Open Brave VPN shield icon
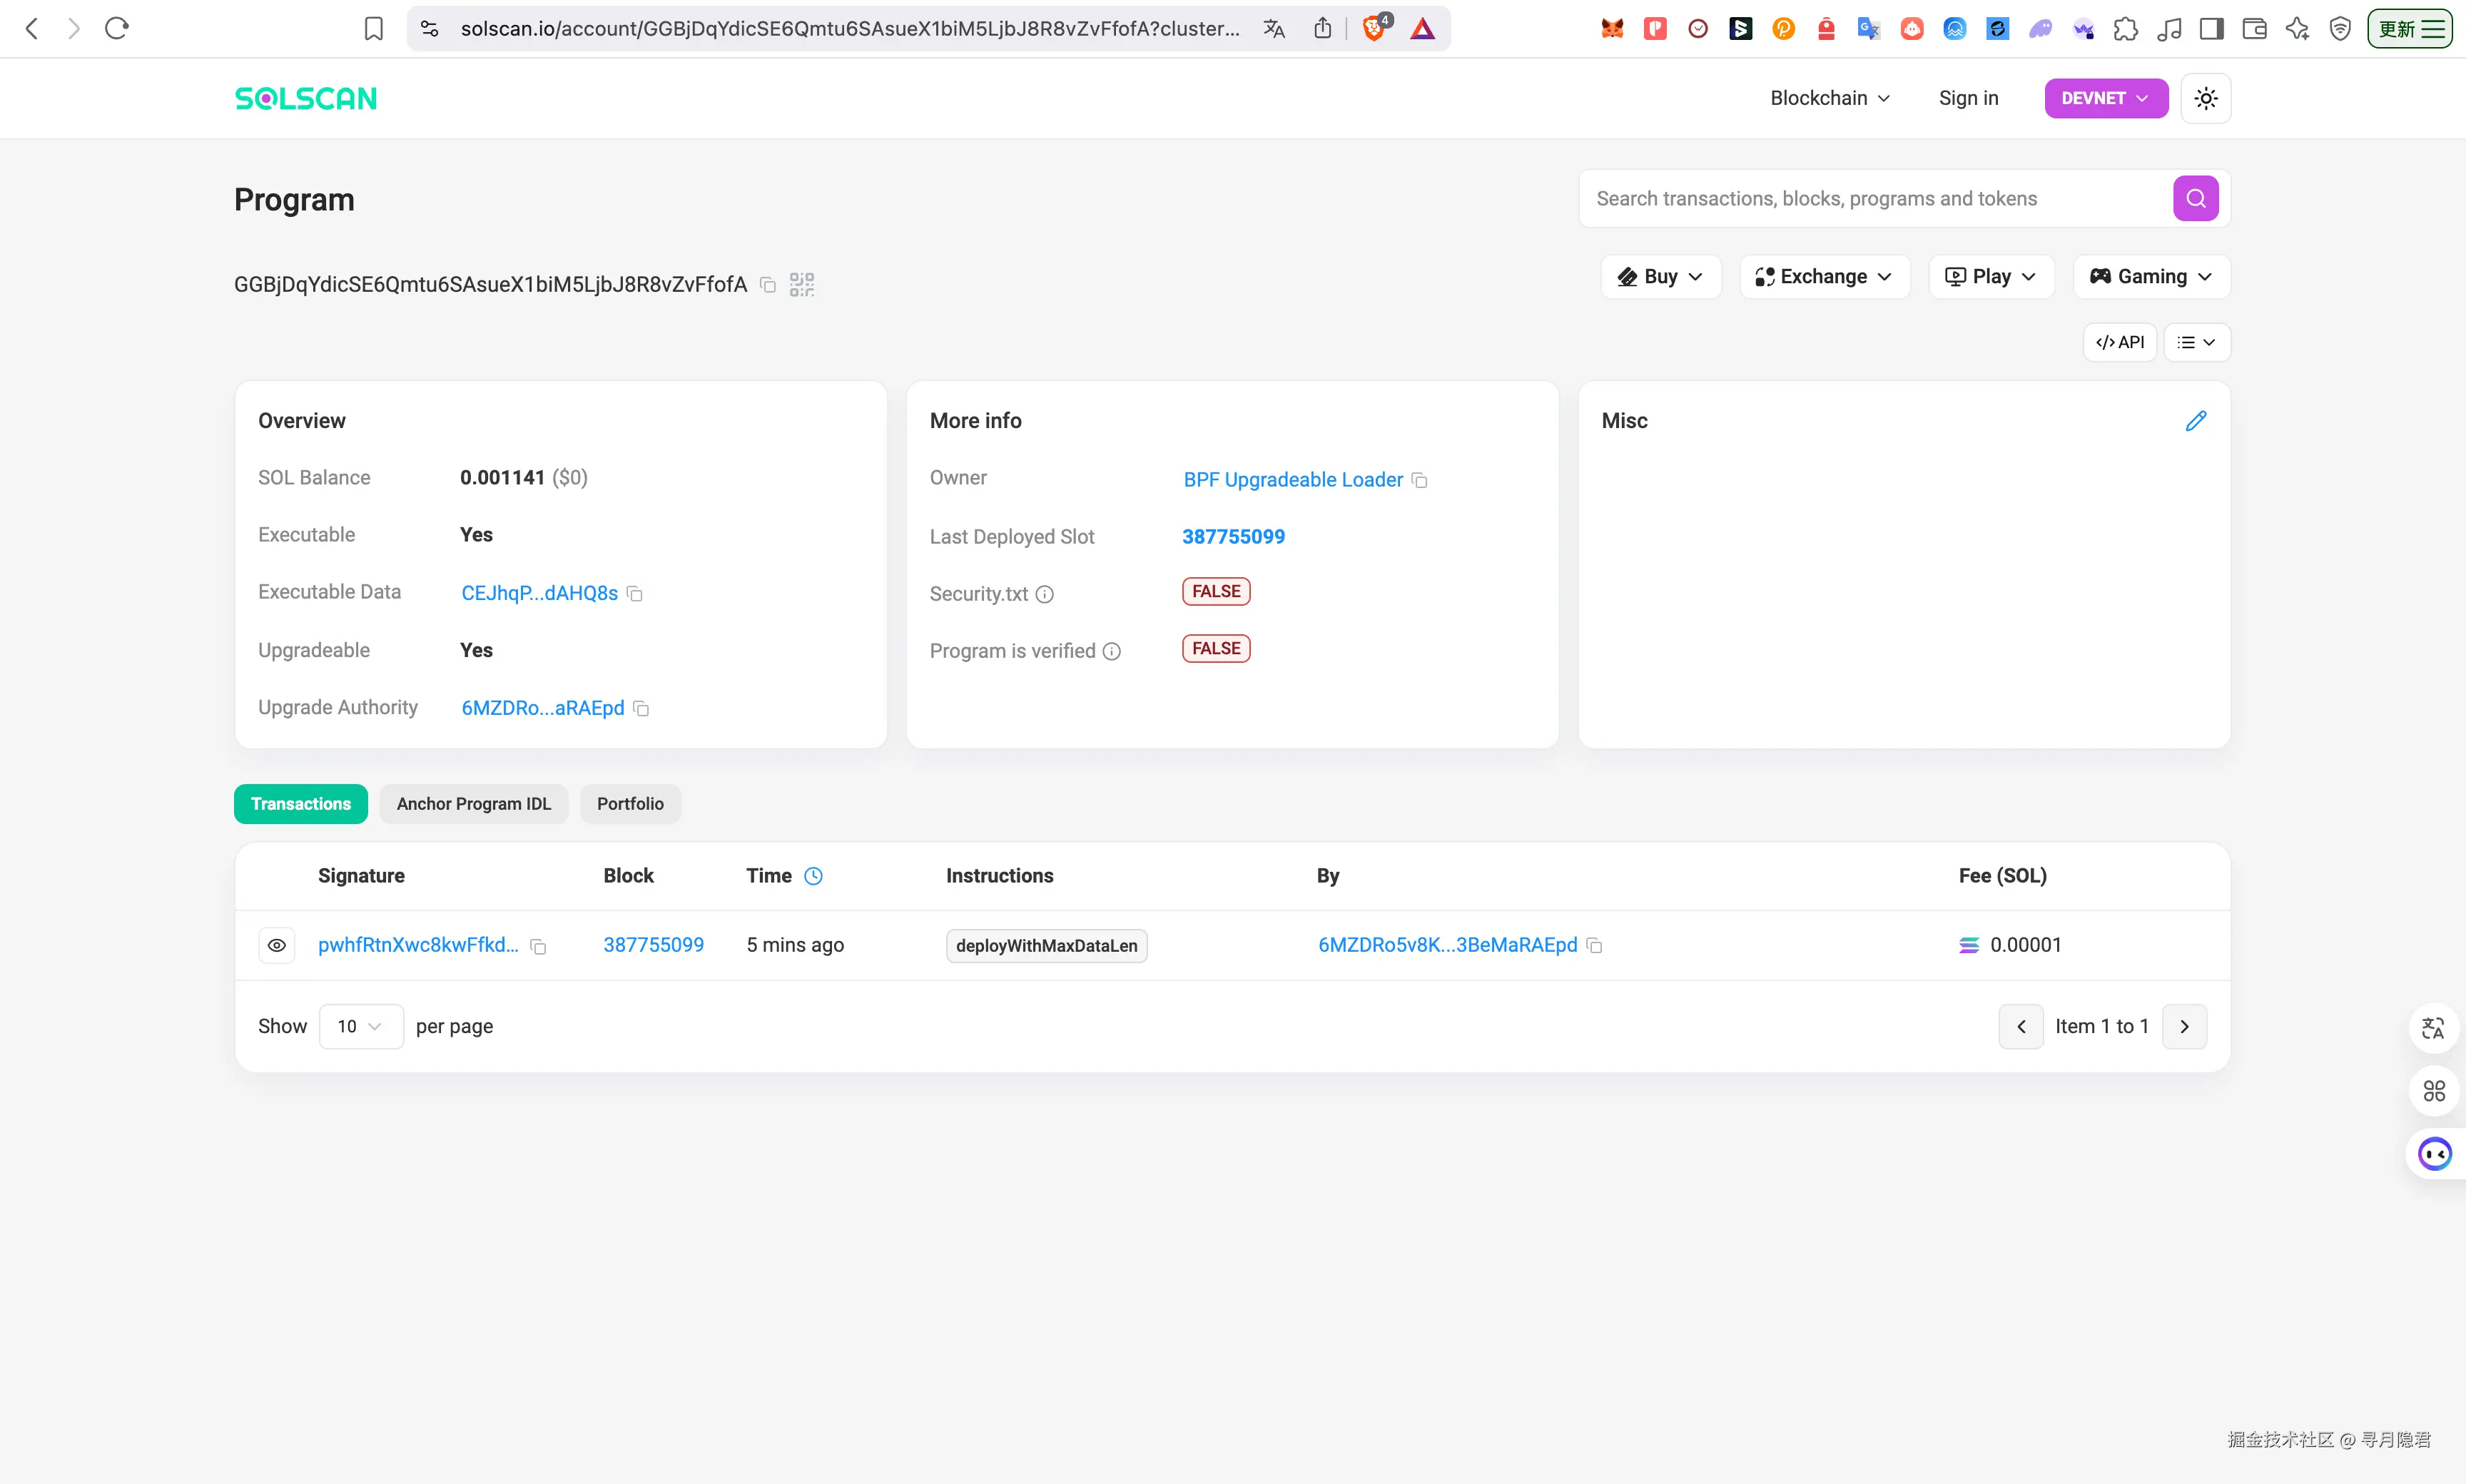This screenshot has width=2466, height=1484. point(2340,29)
